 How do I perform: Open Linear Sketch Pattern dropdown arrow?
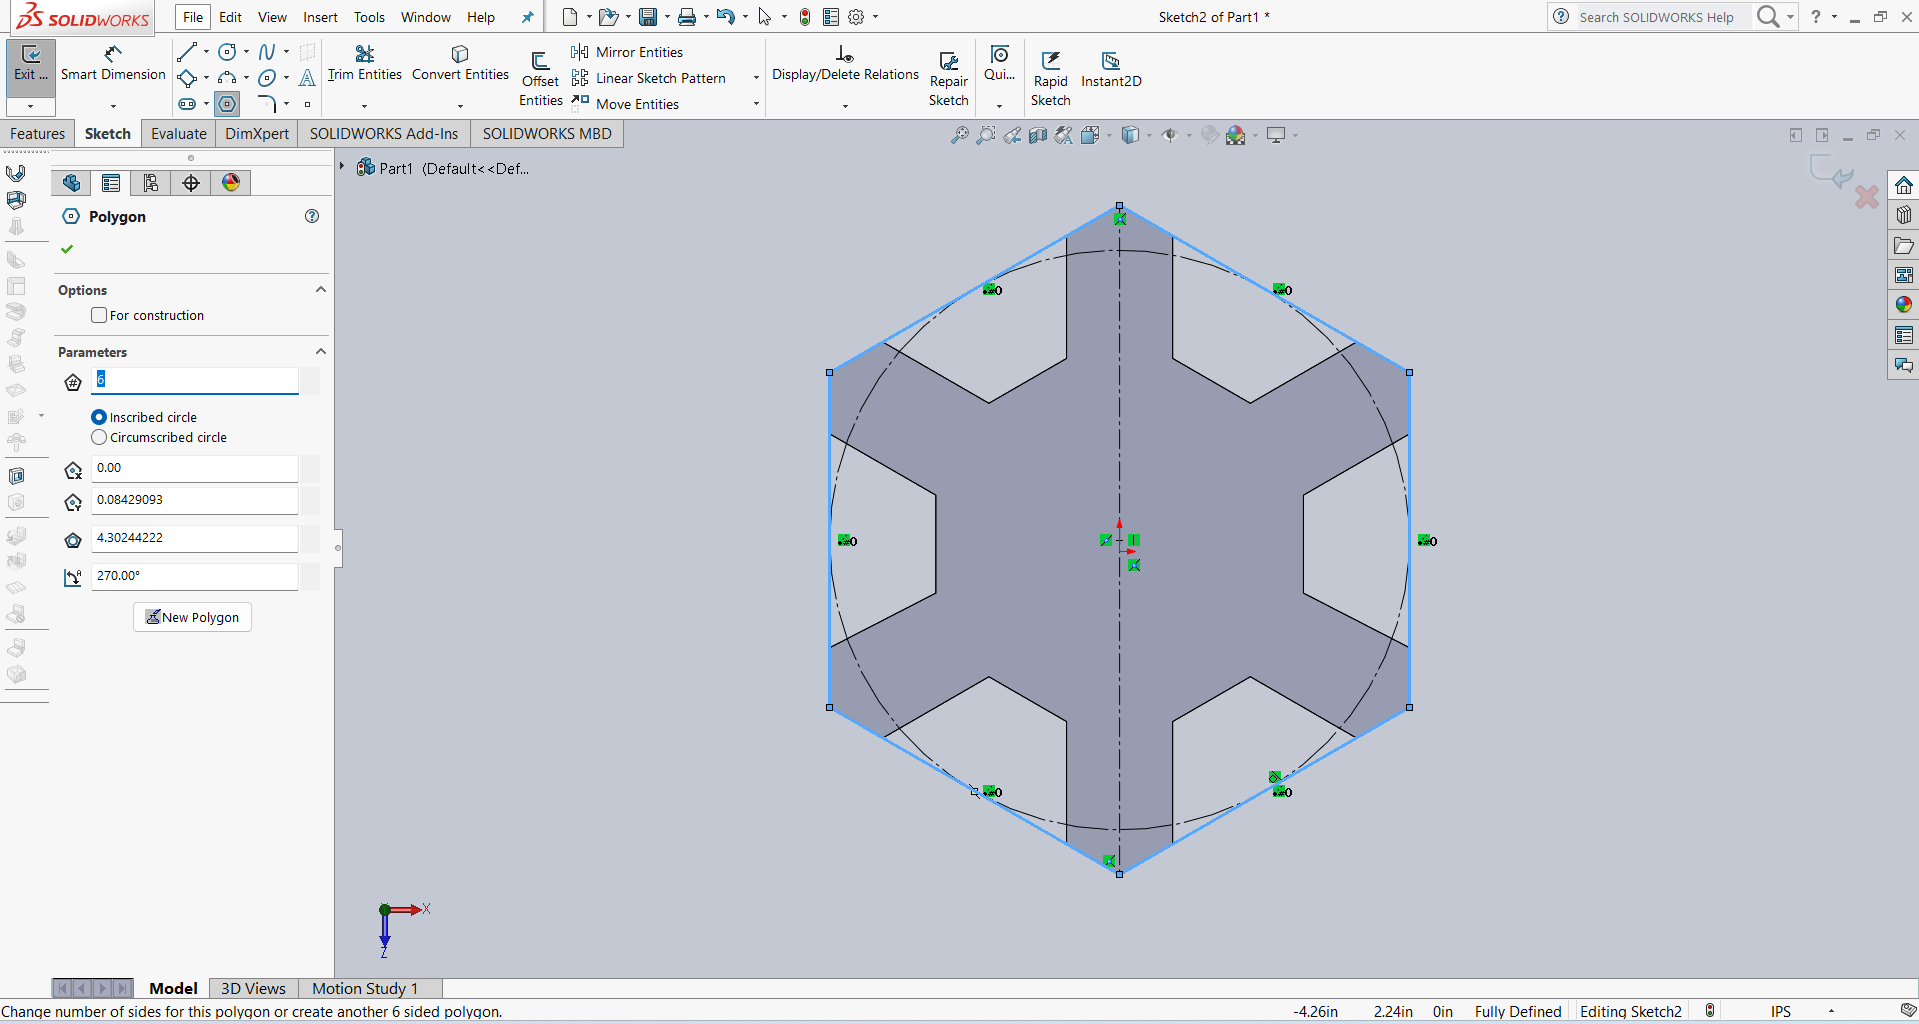756,78
